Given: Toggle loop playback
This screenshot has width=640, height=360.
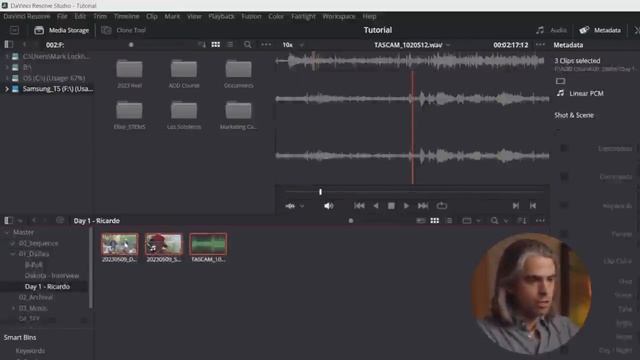Looking at the screenshot, I should 442,206.
